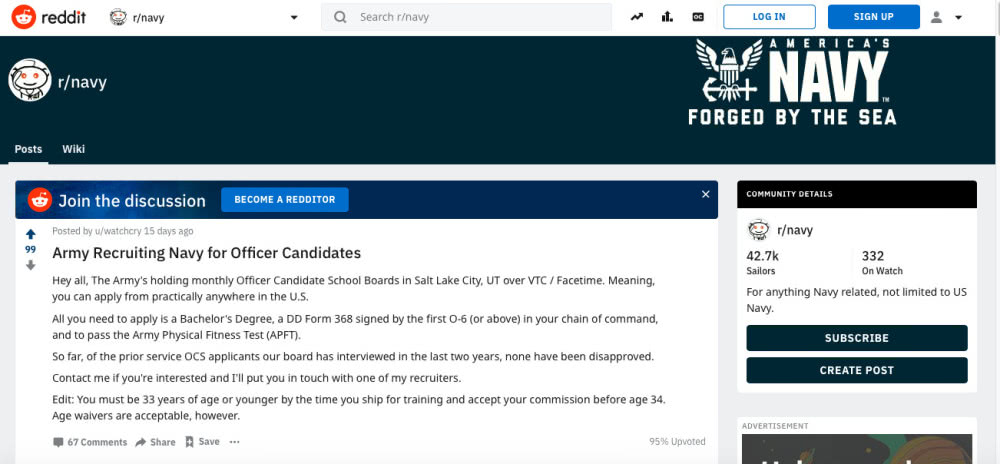Image resolution: width=1000 pixels, height=464 pixels.
Task: Select the Posts tab
Action: (x=28, y=149)
